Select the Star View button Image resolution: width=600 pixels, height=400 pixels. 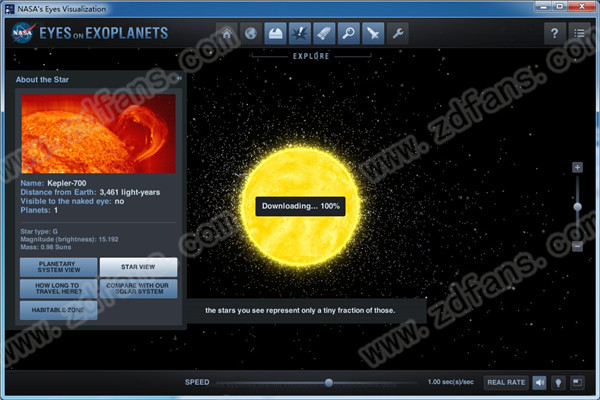[138, 267]
